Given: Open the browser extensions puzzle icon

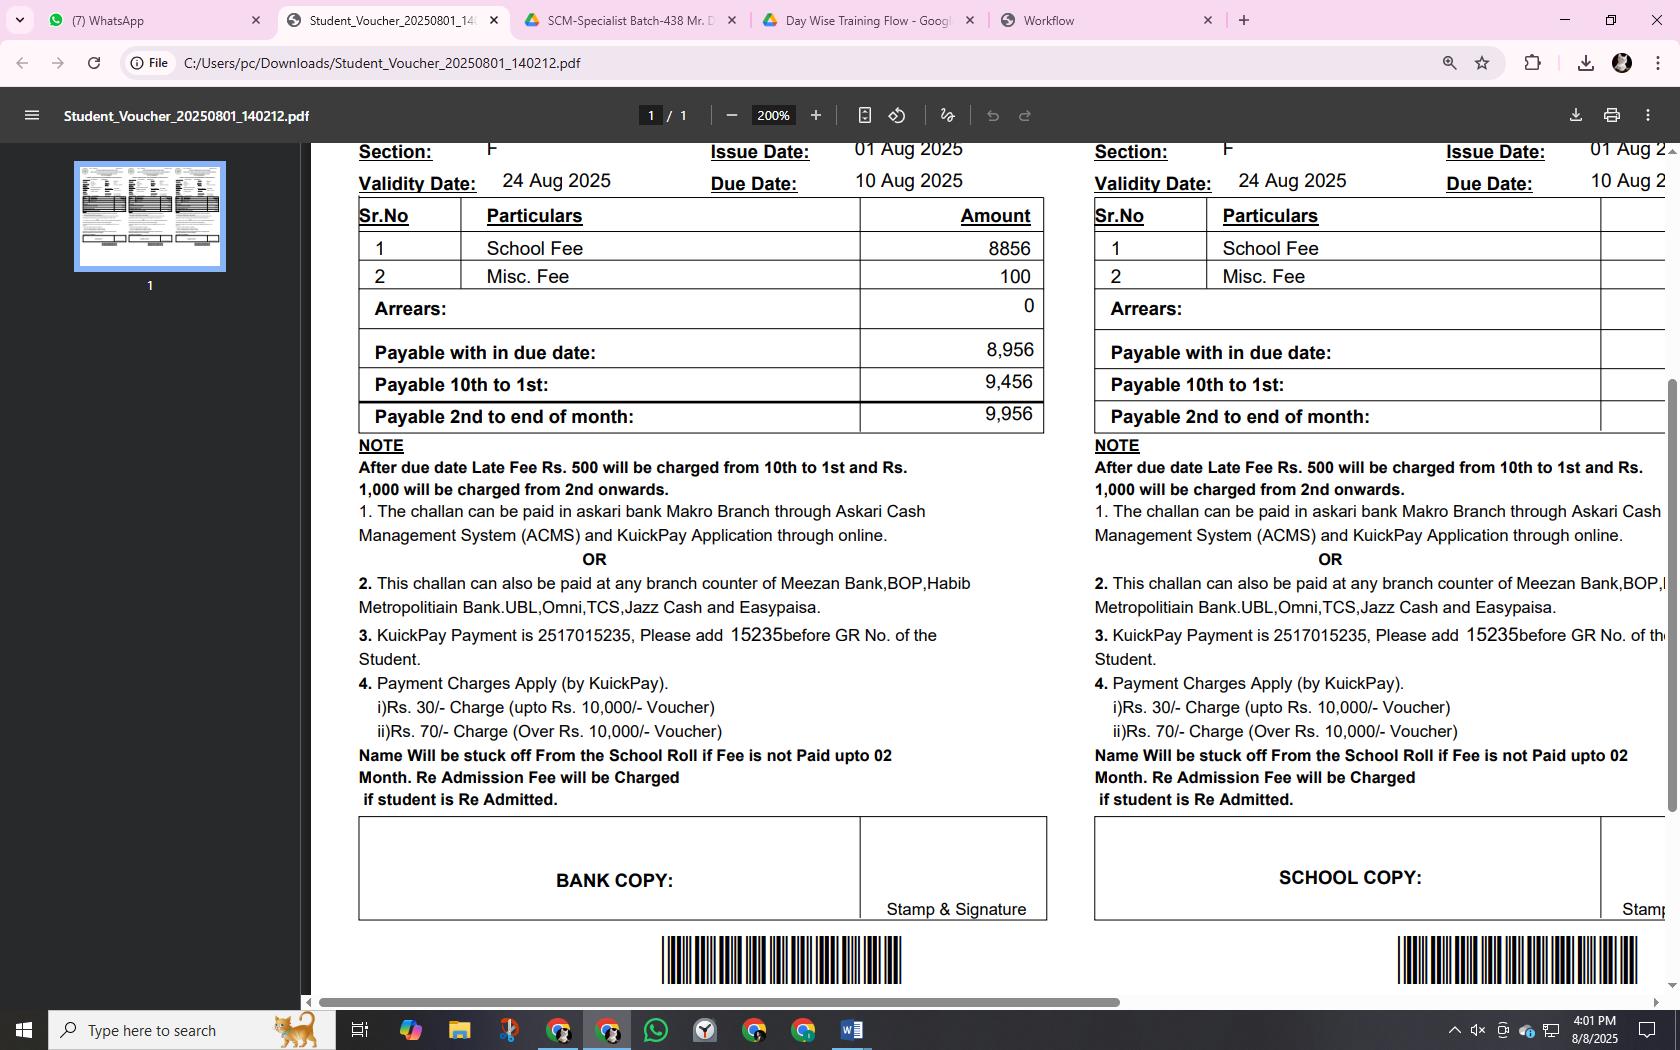Looking at the screenshot, I should pyautogui.click(x=1532, y=63).
